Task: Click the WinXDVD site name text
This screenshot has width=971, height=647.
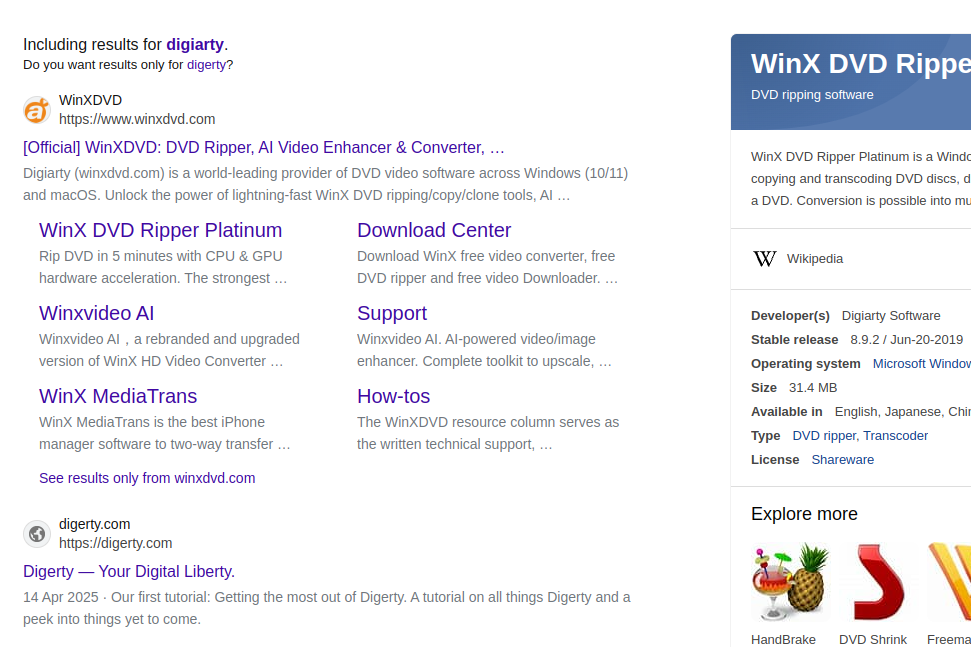Action: (x=90, y=100)
